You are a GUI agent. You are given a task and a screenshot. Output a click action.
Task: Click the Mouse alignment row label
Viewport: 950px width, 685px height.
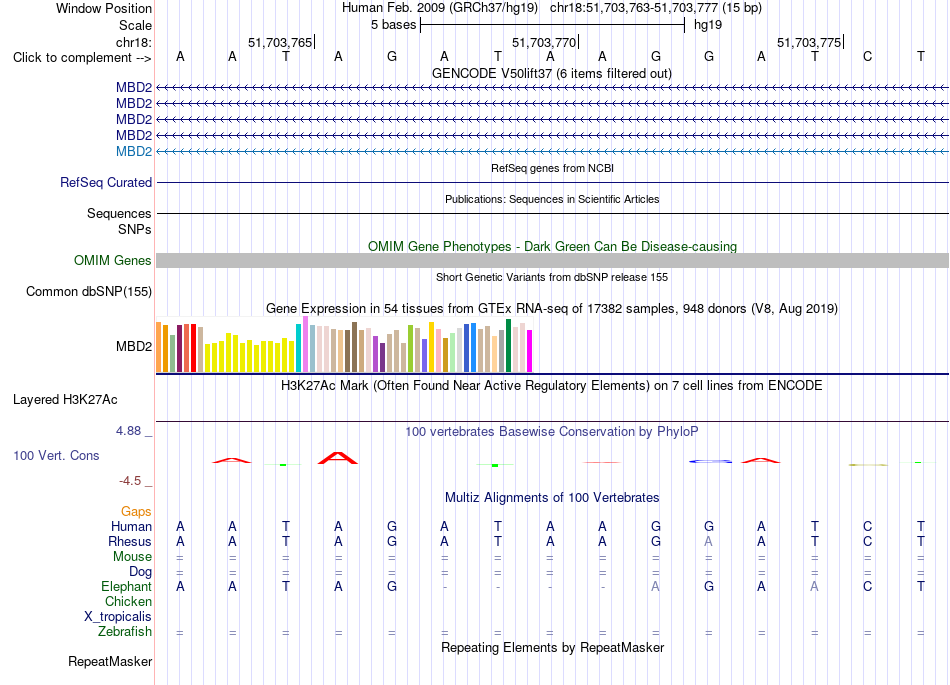coord(133,557)
